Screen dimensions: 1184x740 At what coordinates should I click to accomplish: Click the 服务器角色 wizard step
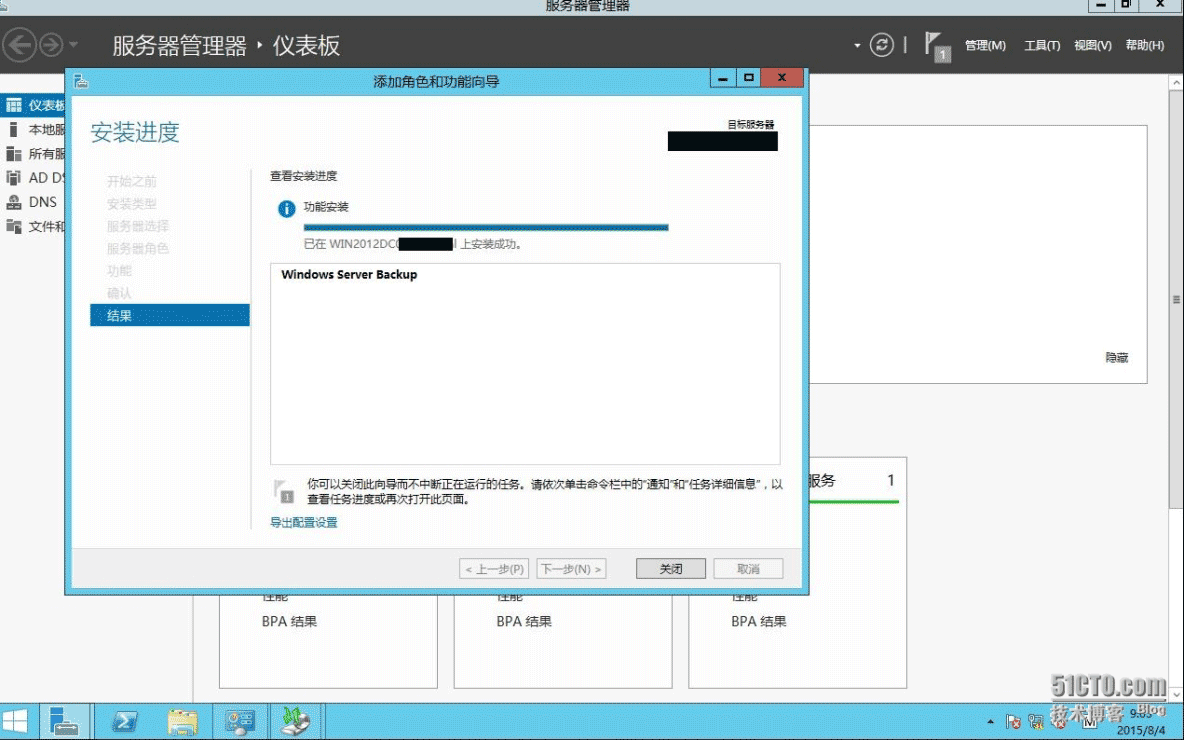pyautogui.click(x=137, y=248)
